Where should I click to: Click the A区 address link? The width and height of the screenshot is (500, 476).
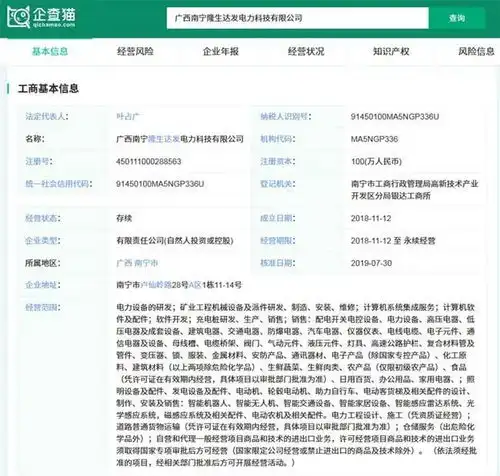pos(195,285)
